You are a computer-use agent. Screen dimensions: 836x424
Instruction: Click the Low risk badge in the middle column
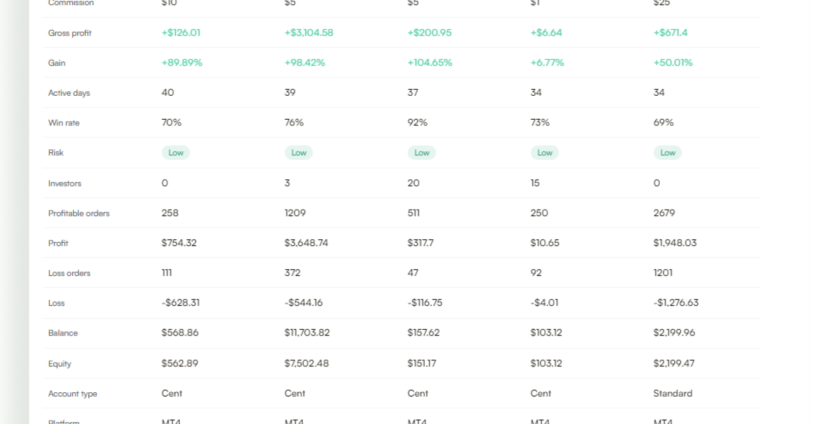422,153
